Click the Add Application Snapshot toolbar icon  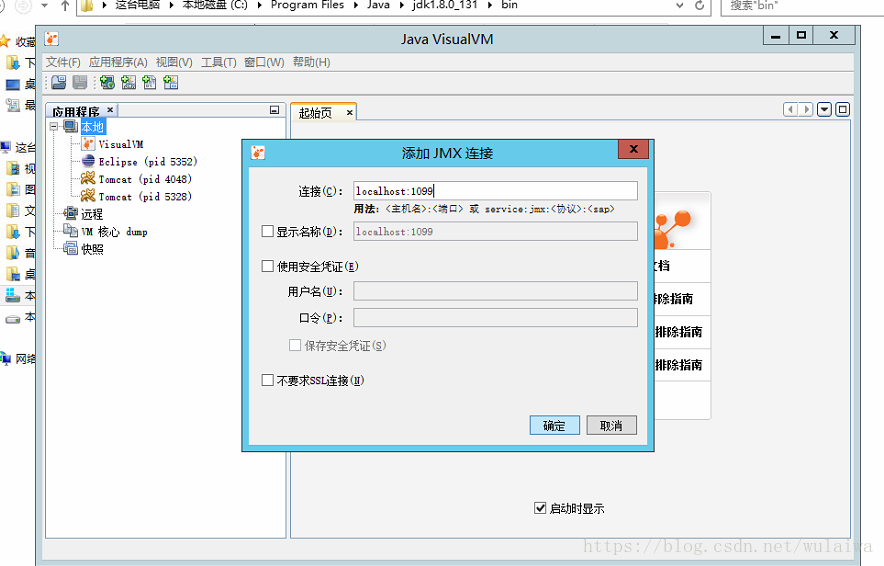point(170,82)
